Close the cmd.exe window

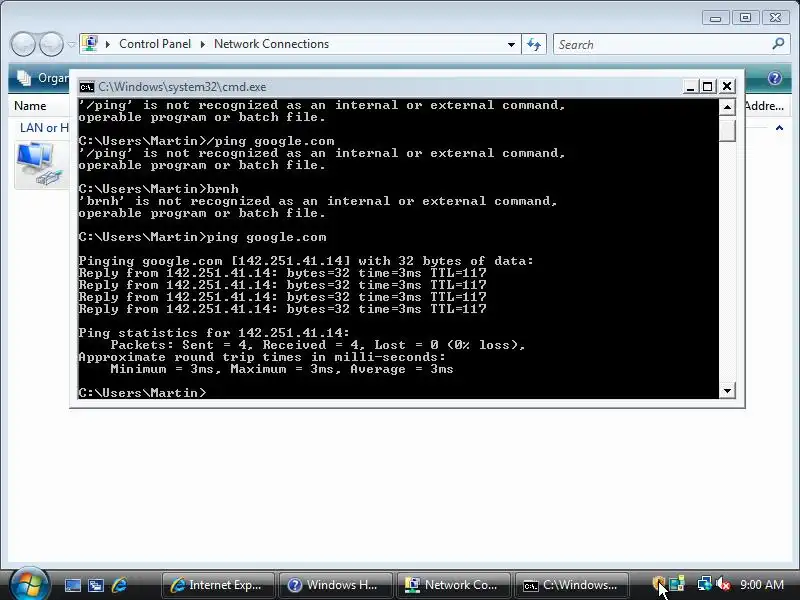pos(727,87)
